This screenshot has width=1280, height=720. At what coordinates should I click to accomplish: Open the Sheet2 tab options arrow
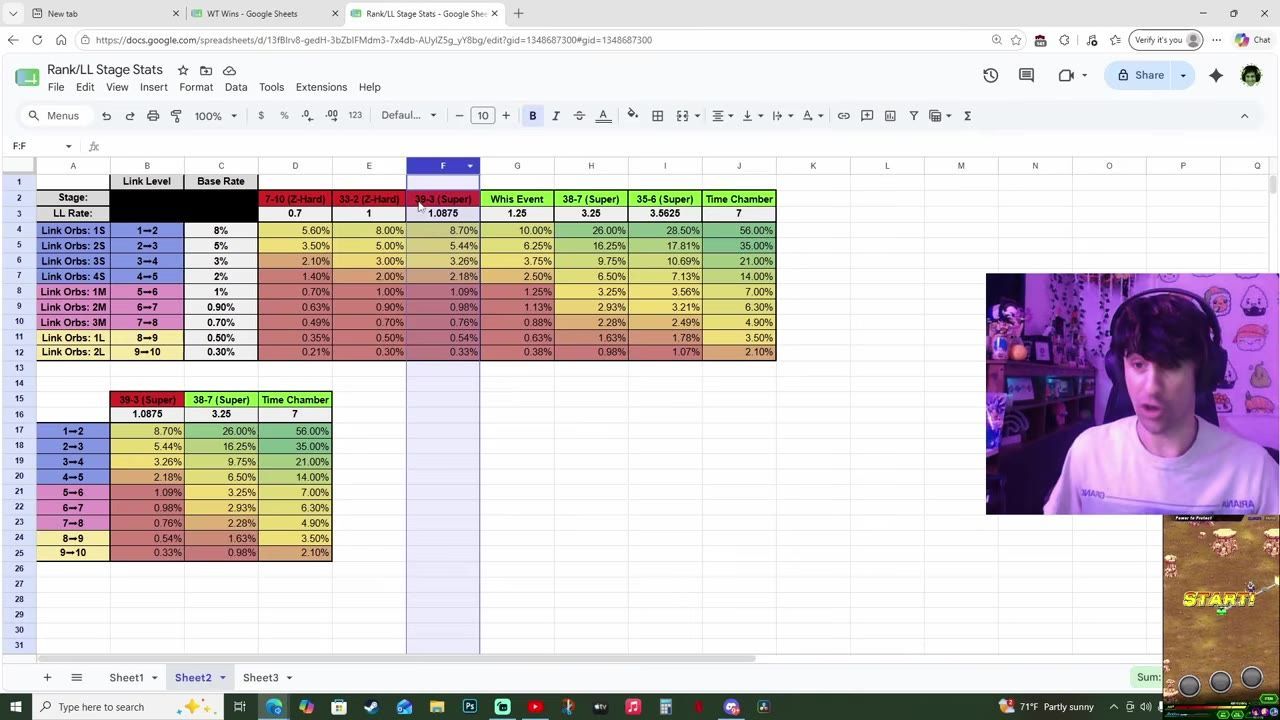click(x=223, y=678)
